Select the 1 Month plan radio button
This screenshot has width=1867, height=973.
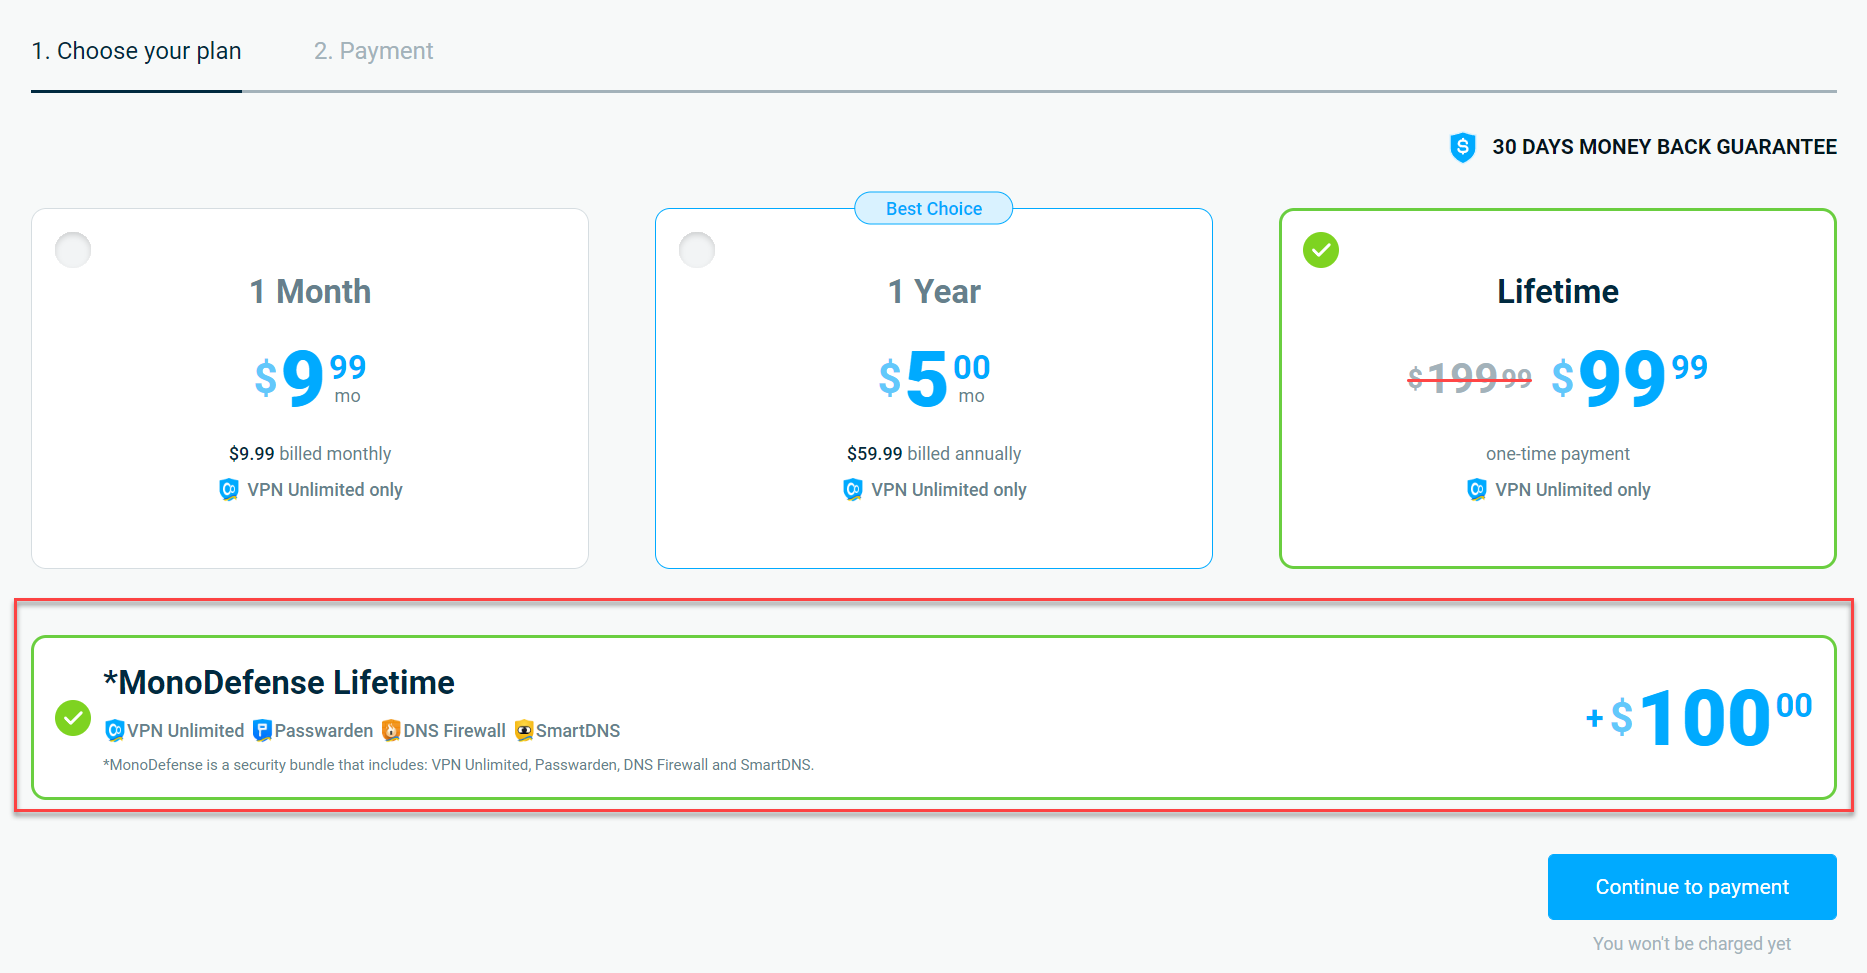pos(73,250)
